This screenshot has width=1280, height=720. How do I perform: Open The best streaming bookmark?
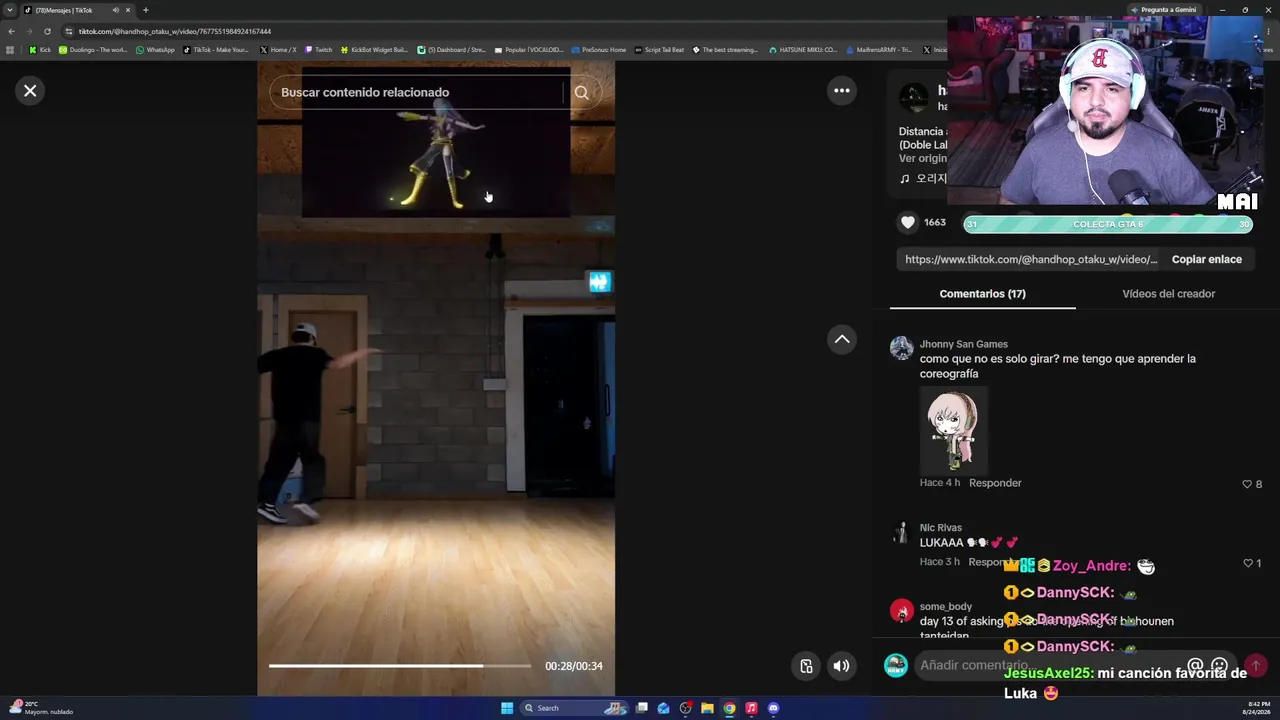coord(725,49)
